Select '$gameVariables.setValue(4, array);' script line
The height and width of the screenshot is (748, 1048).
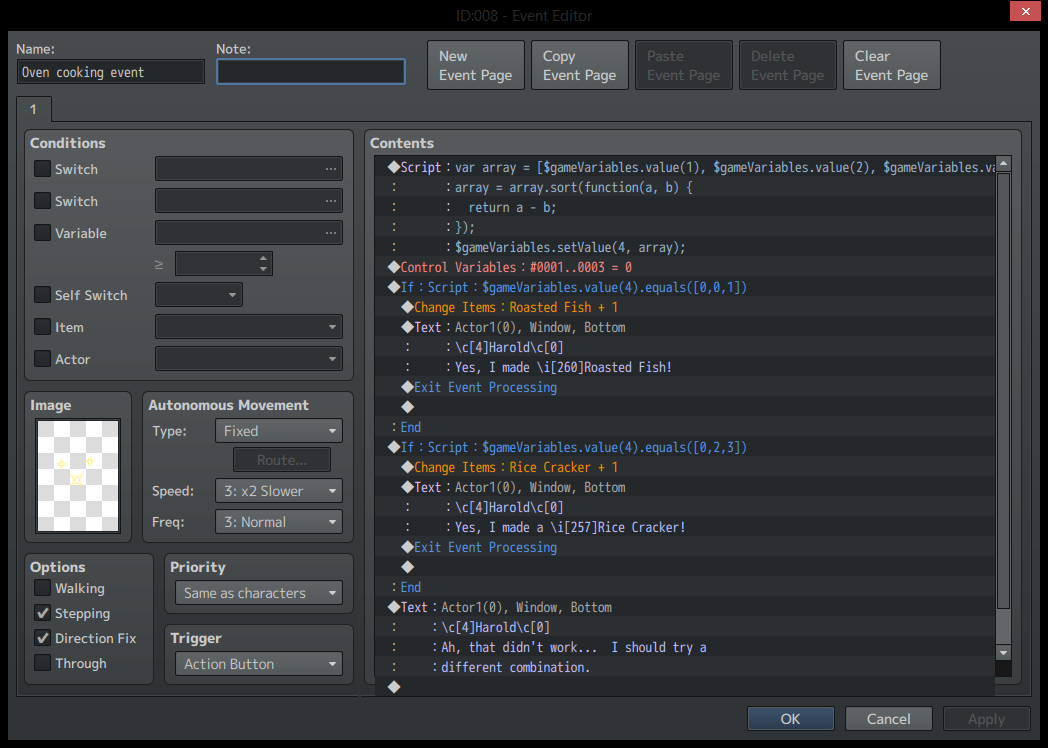[x=685, y=247]
